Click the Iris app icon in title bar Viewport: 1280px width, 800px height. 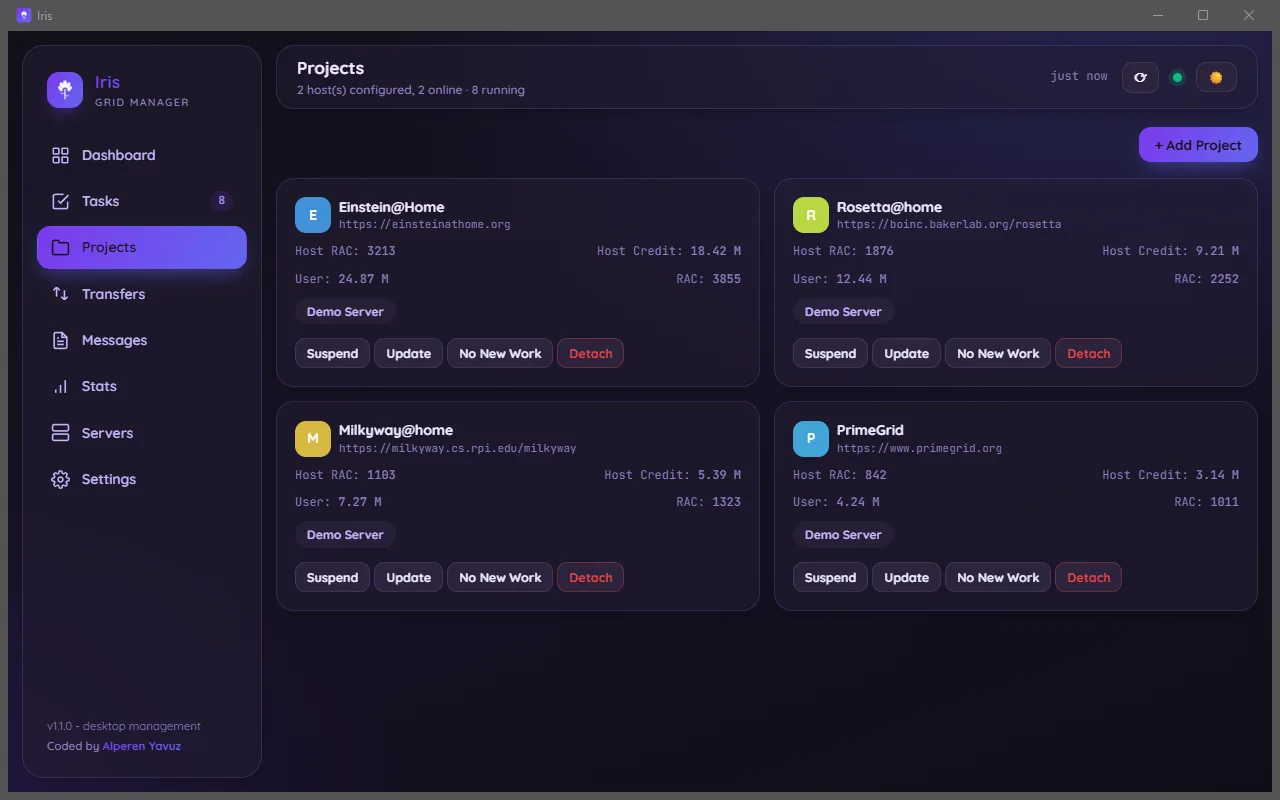(24, 15)
